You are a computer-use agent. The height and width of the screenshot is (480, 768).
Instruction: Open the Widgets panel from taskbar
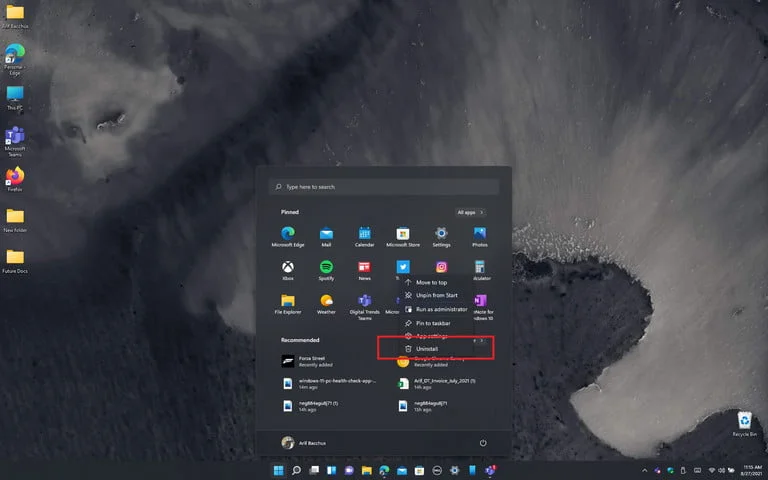tap(332, 471)
